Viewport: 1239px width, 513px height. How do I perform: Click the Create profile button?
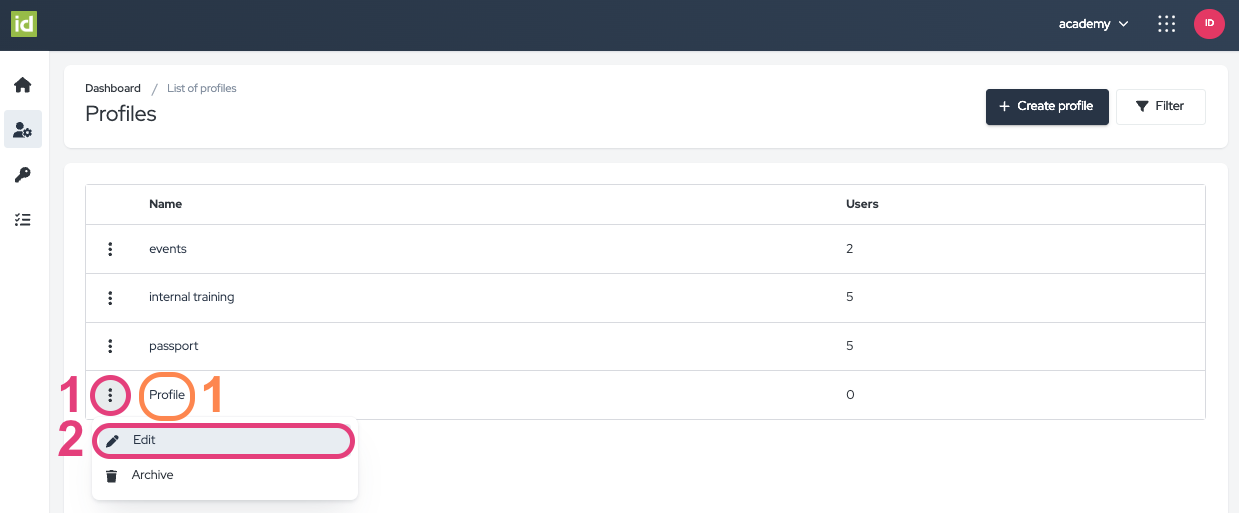[x=1046, y=106]
